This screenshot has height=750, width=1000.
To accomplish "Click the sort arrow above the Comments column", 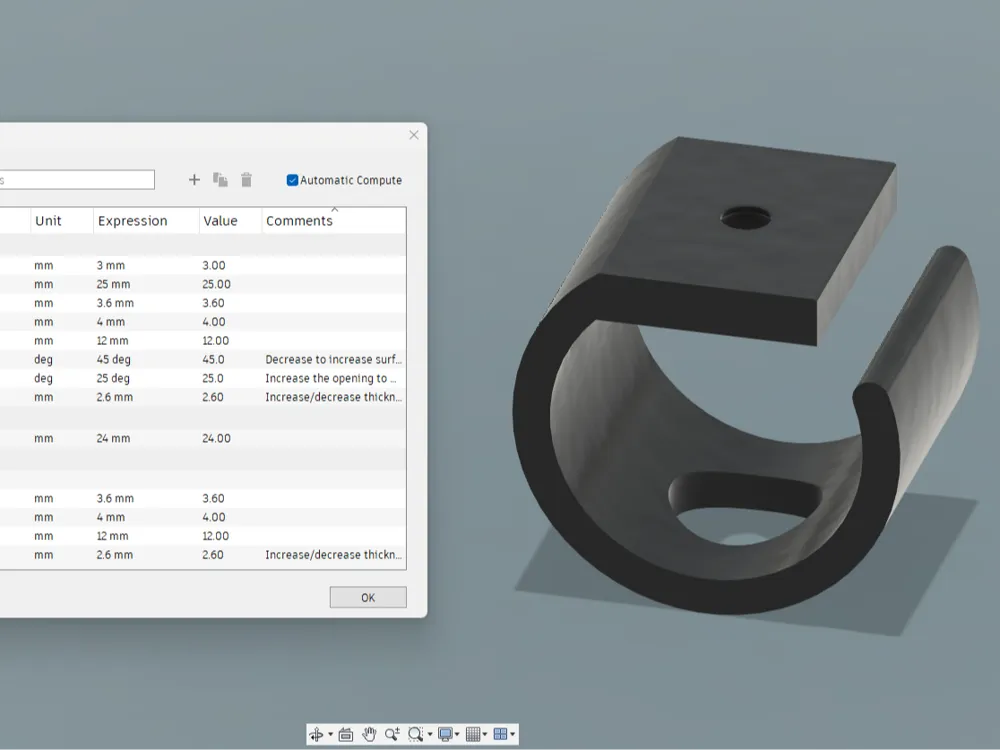I will pyautogui.click(x=335, y=209).
